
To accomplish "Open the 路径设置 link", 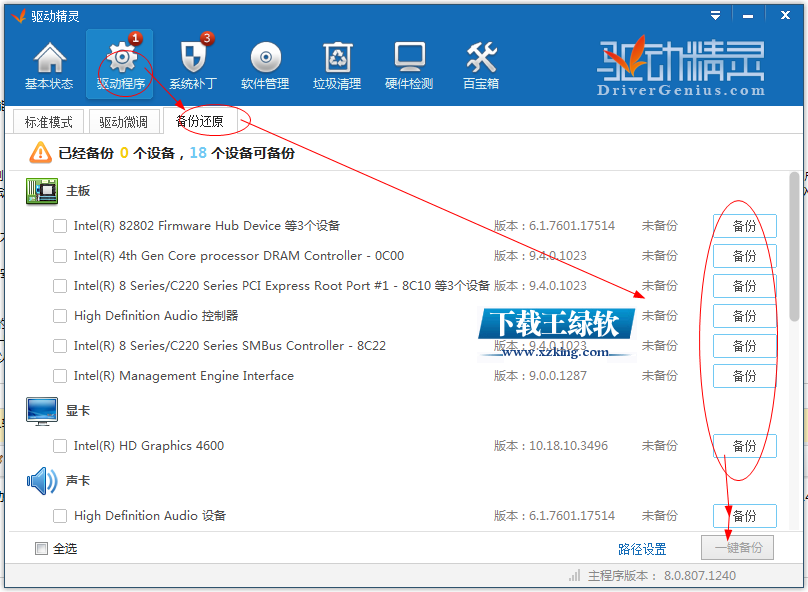I will click(x=642, y=549).
